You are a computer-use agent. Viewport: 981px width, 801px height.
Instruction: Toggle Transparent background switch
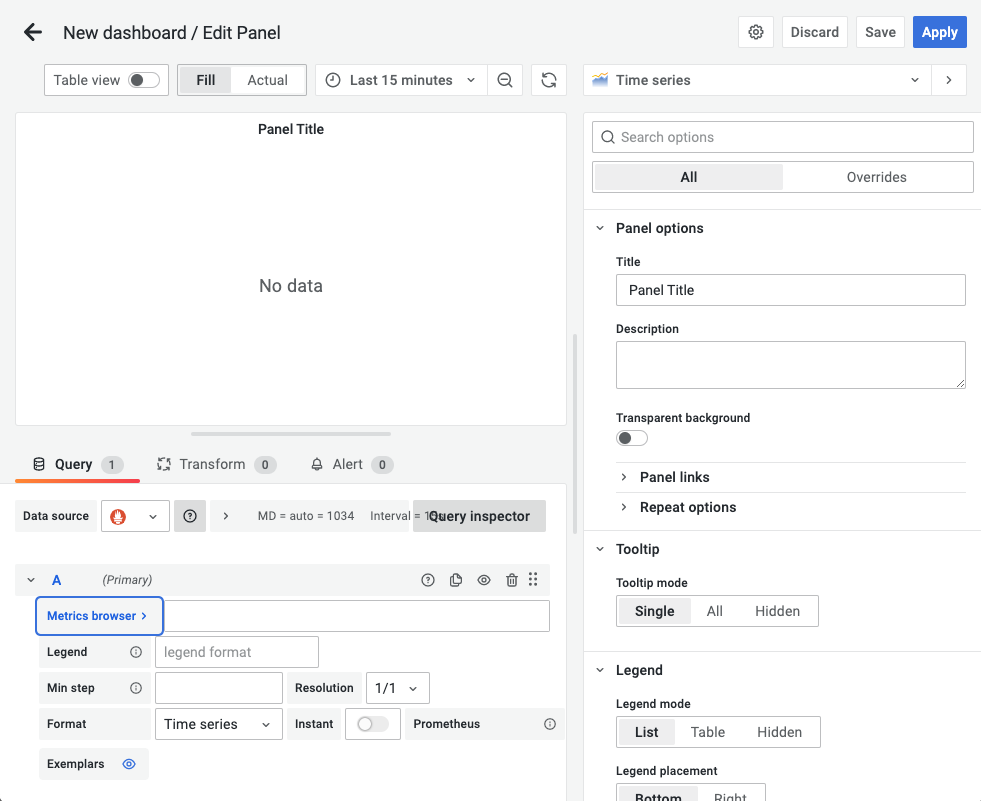pyautogui.click(x=632, y=438)
